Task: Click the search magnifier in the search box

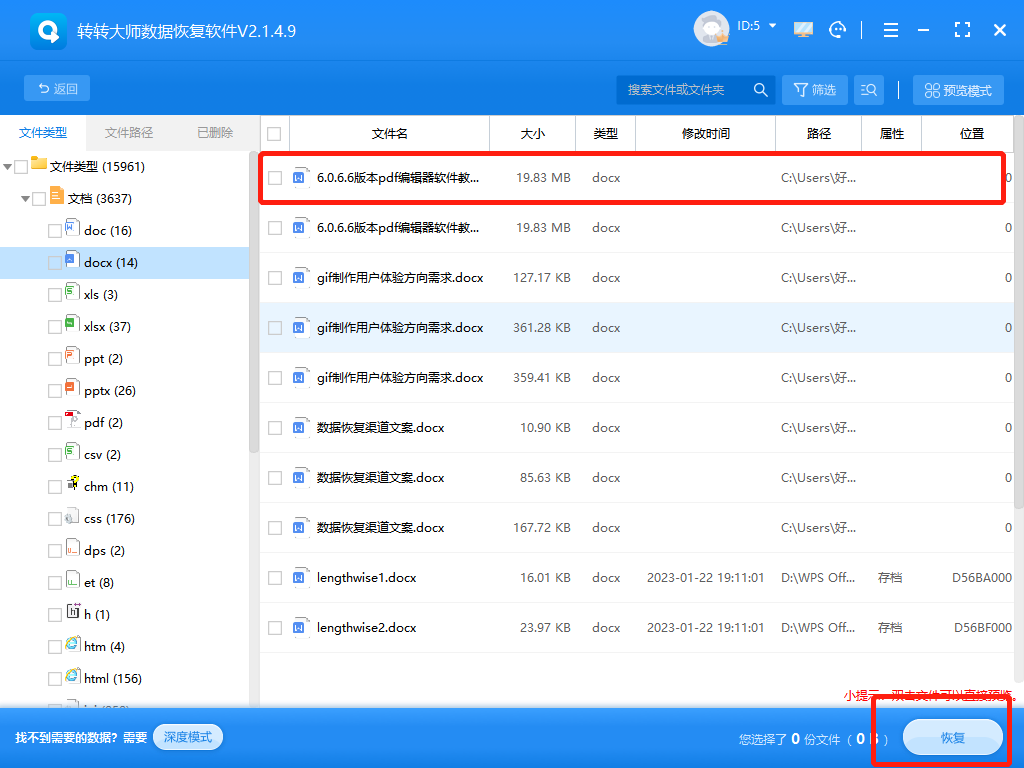Action: (760, 89)
